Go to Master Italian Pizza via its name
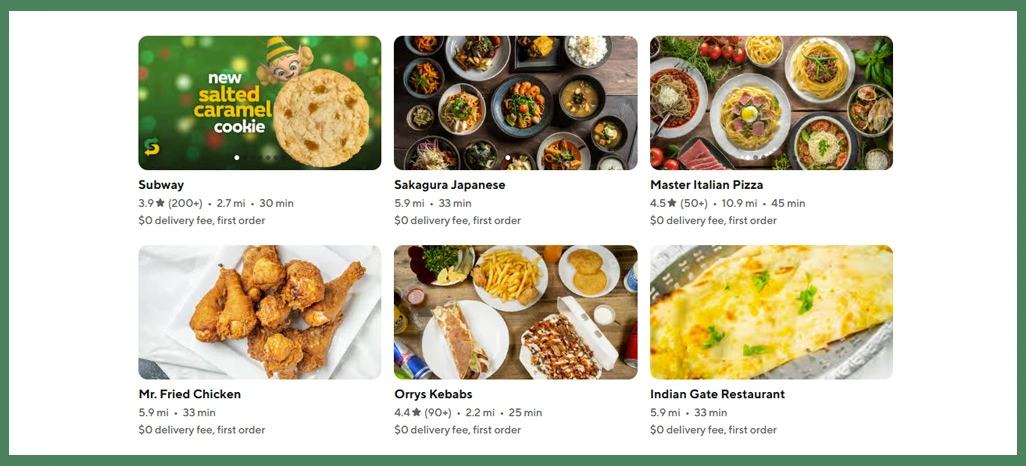 (706, 185)
